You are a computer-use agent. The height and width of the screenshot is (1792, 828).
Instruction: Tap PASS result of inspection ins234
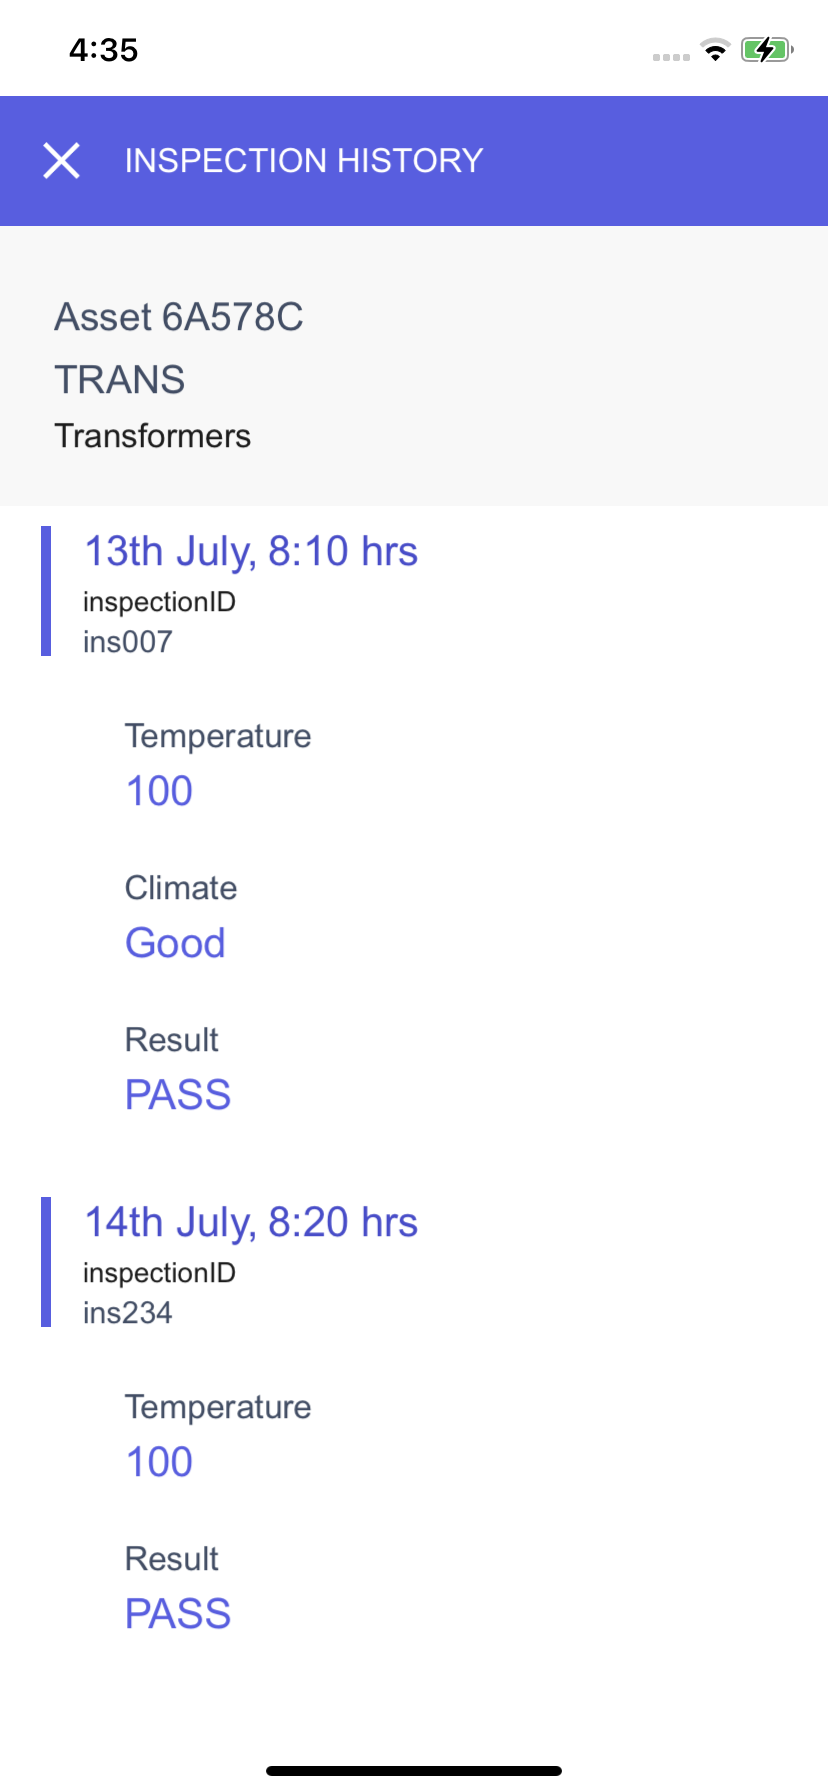tap(178, 1614)
